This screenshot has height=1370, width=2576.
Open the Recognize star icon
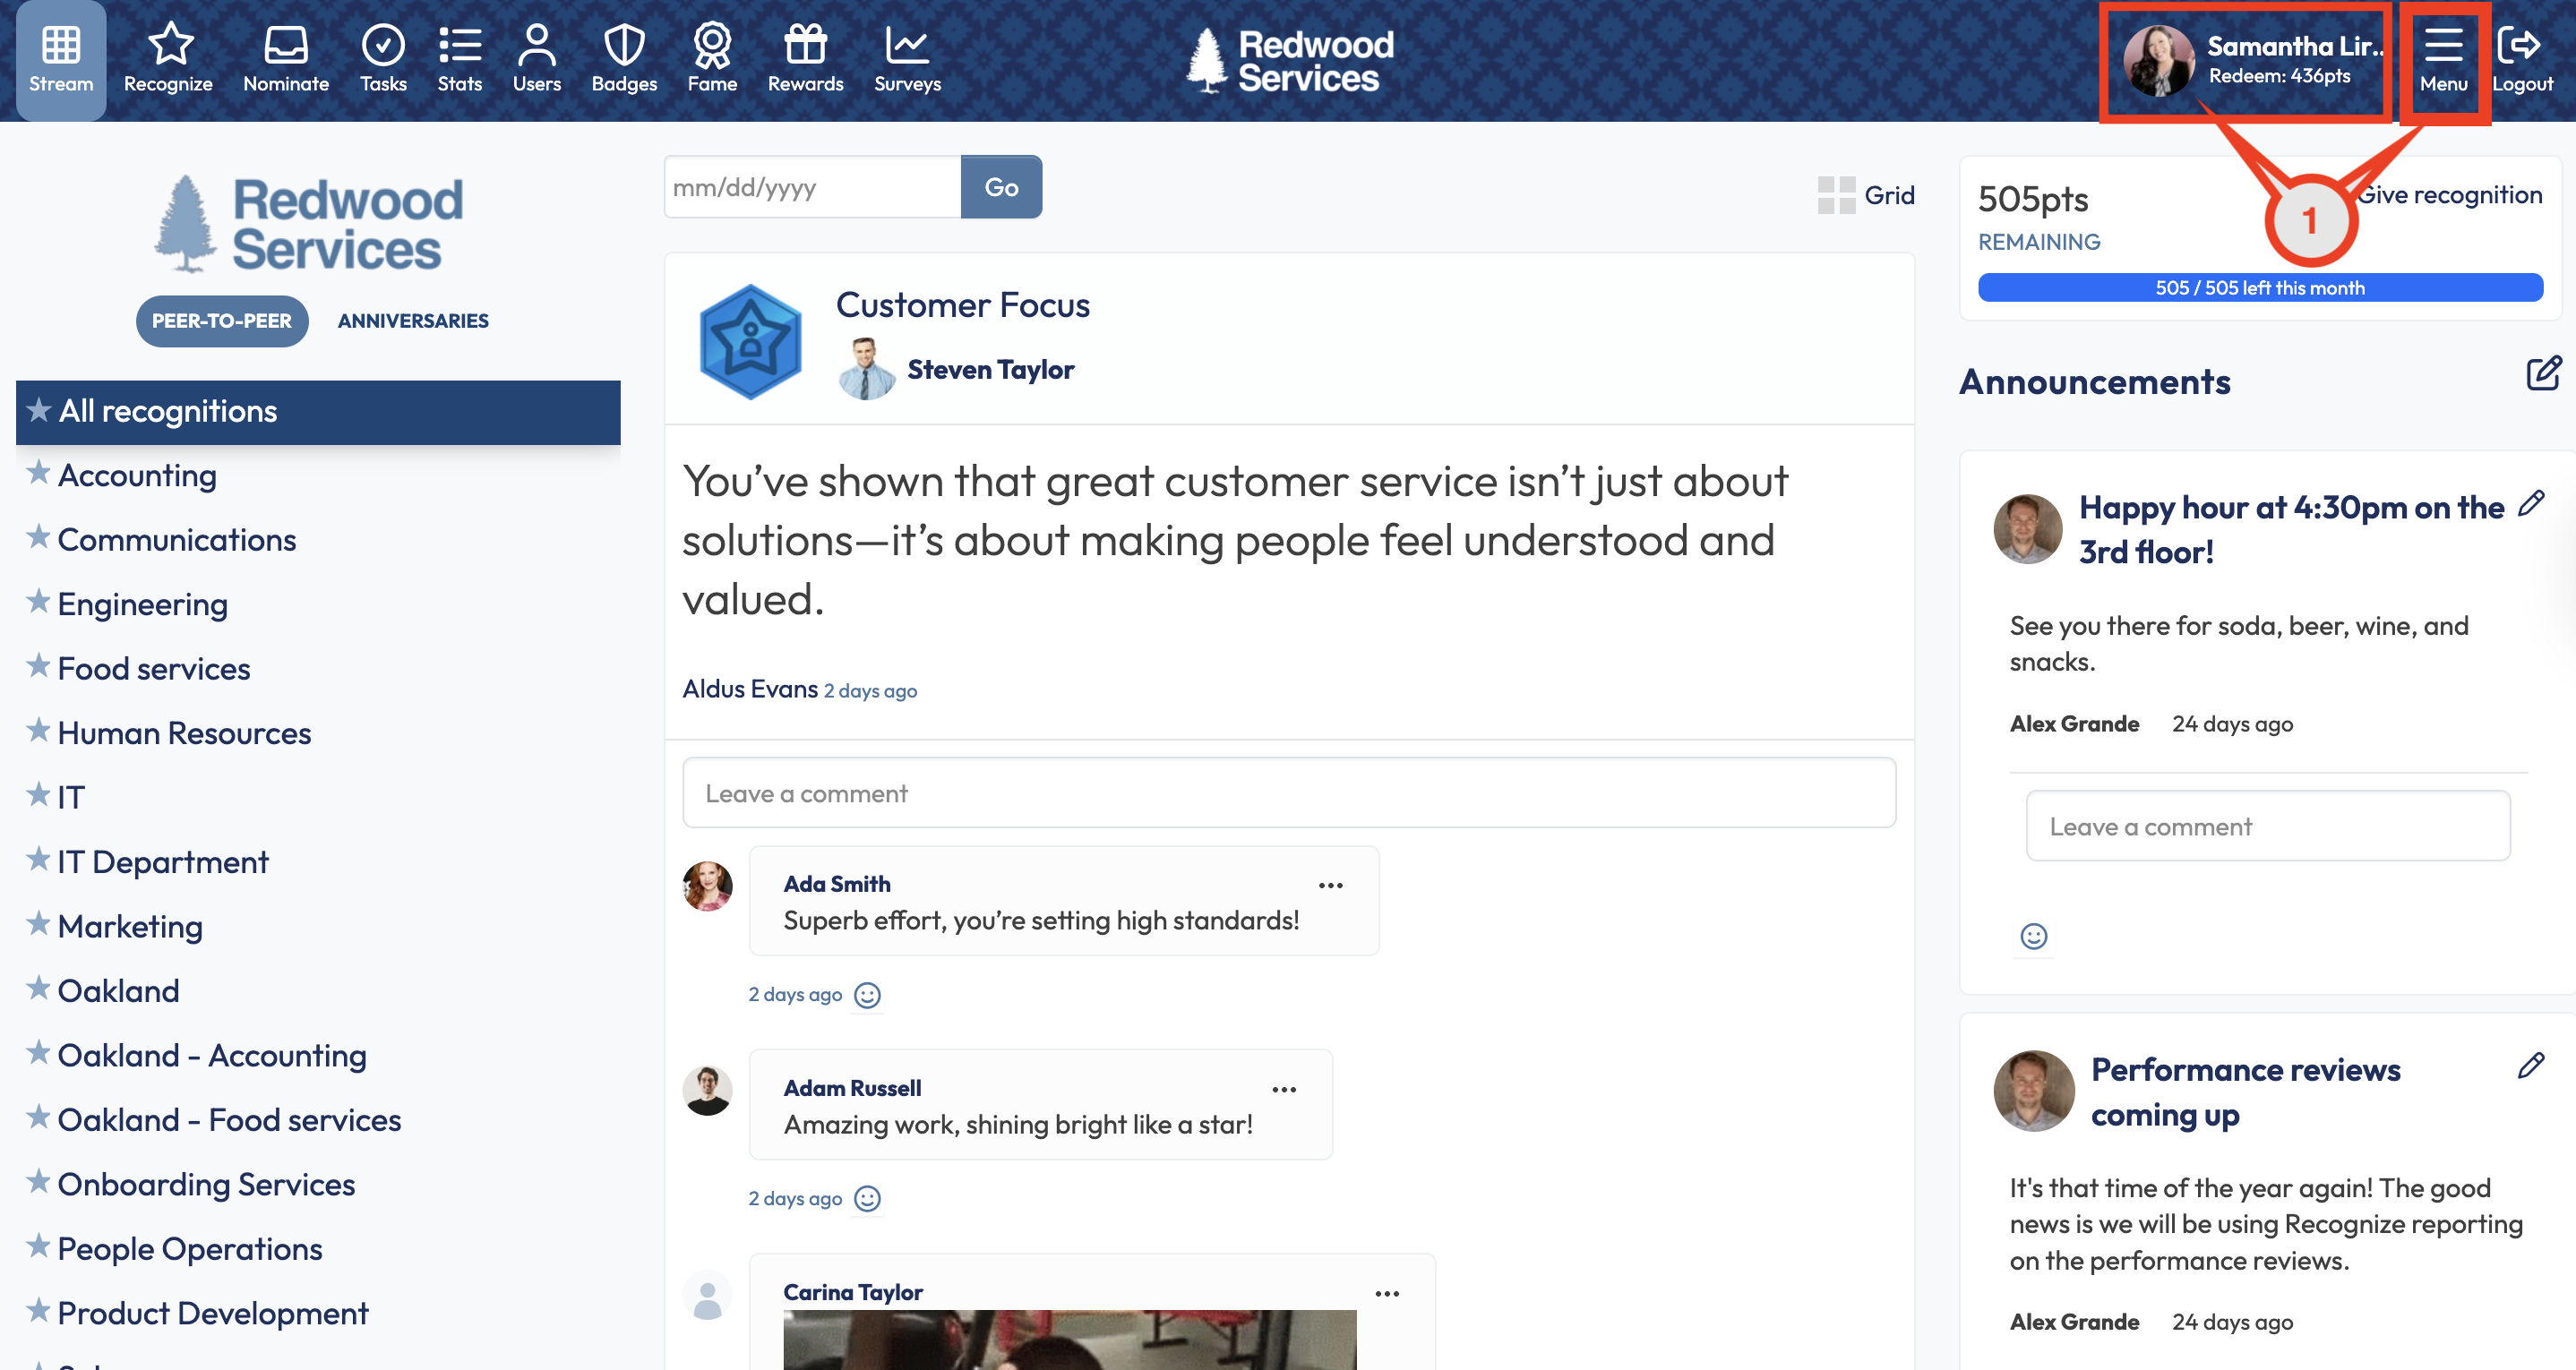coord(169,45)
